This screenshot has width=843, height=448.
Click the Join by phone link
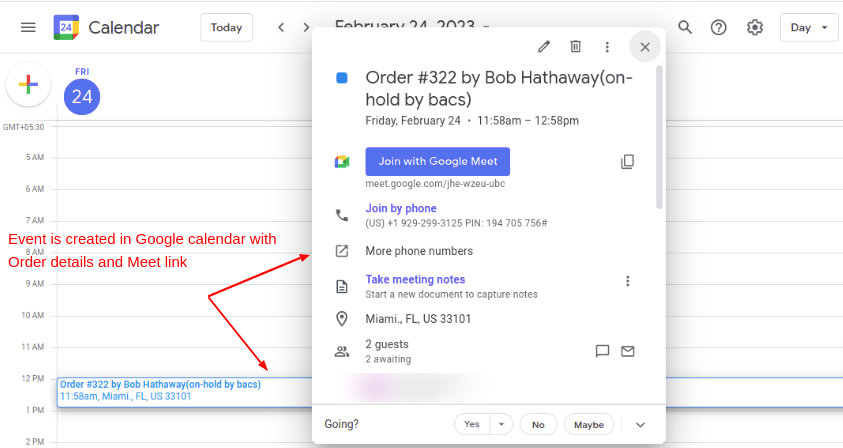pyautogui.click(x=401, y=208)
